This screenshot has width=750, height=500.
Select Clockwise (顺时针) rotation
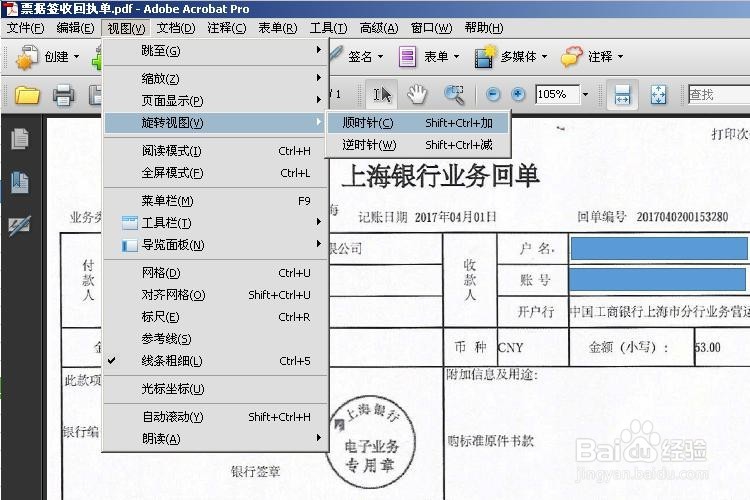click(418, 123)
